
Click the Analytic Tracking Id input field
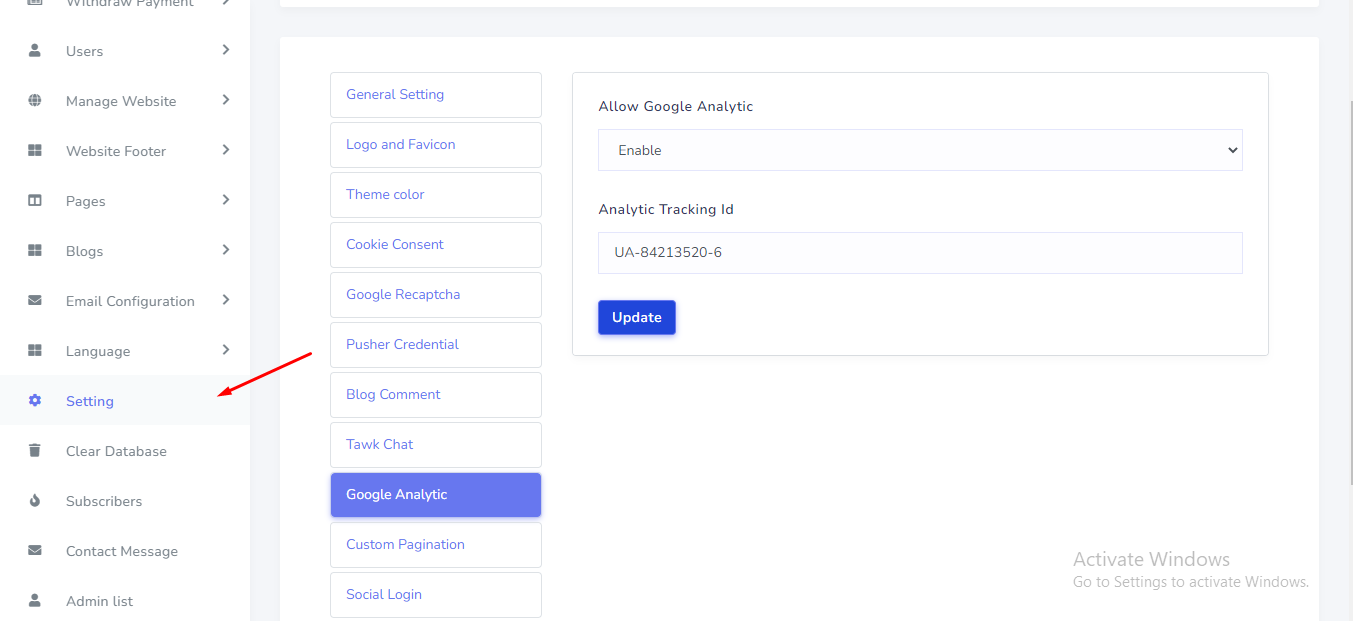(x=919, y=253)
